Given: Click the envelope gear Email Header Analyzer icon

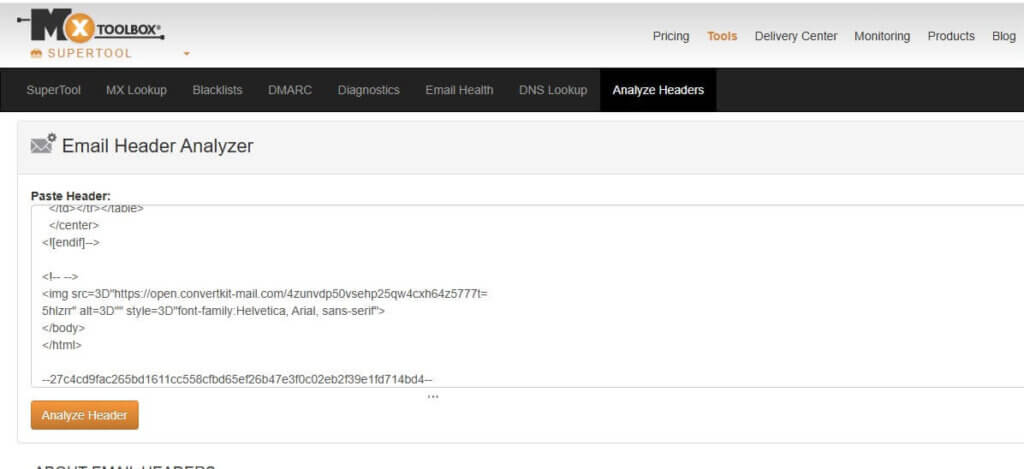Looking at the screenshot, I should (x=43, y=144).
